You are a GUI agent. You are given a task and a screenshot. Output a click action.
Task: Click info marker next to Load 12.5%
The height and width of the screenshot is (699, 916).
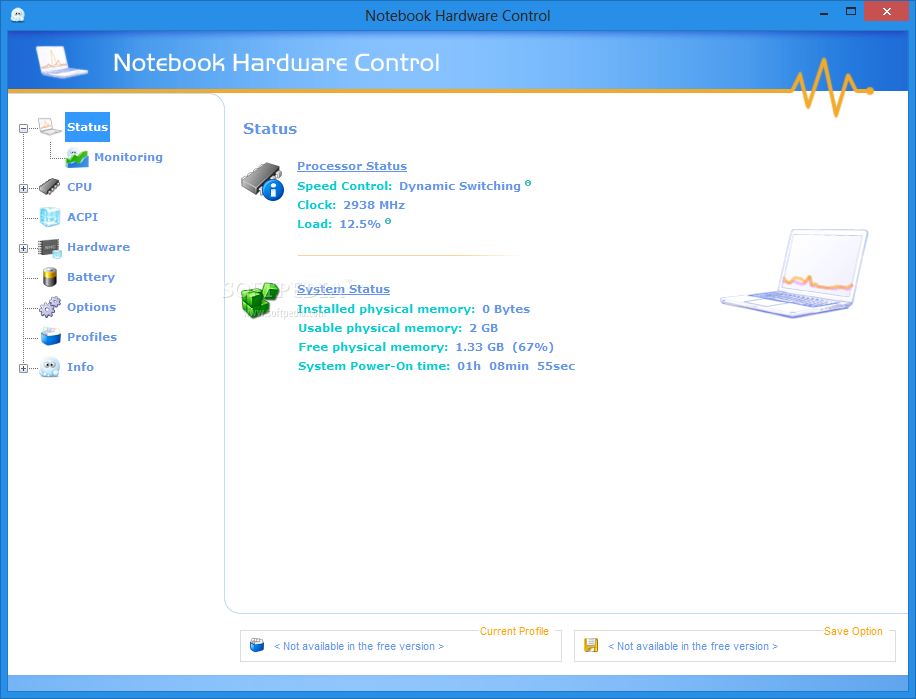pos(388,221)
